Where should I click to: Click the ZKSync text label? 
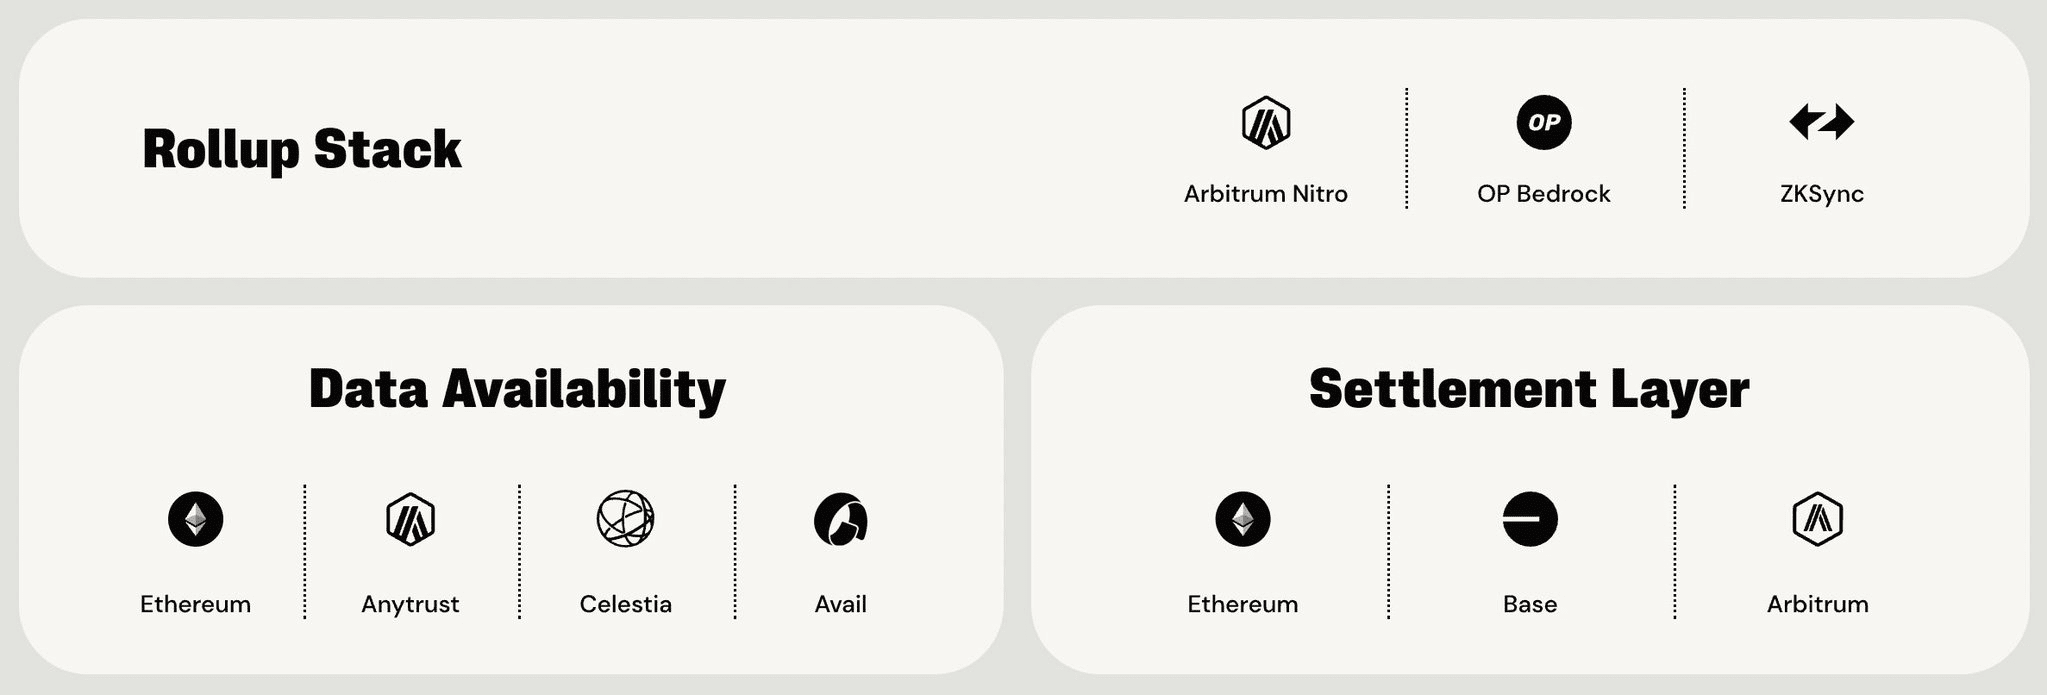tap(1821, 194)
